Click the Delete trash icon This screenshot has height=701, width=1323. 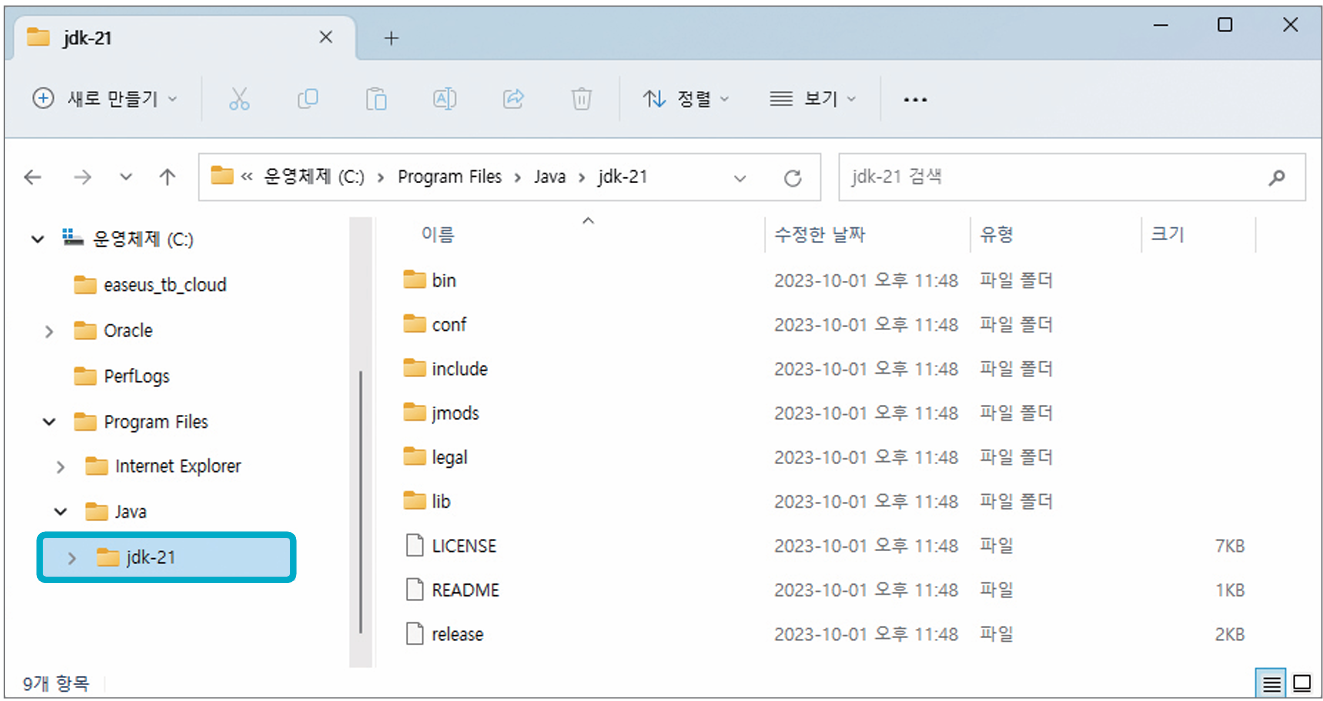point(581,98)
